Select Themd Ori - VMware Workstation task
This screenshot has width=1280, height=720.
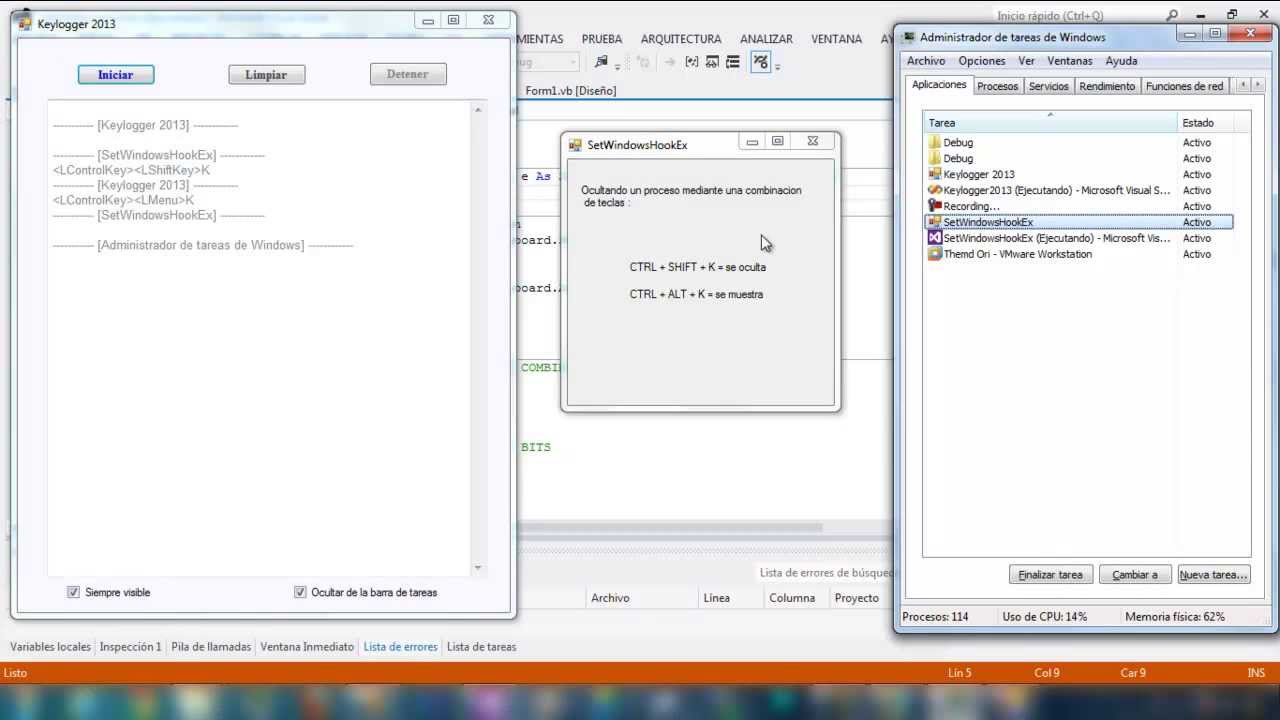[1078, 254]
